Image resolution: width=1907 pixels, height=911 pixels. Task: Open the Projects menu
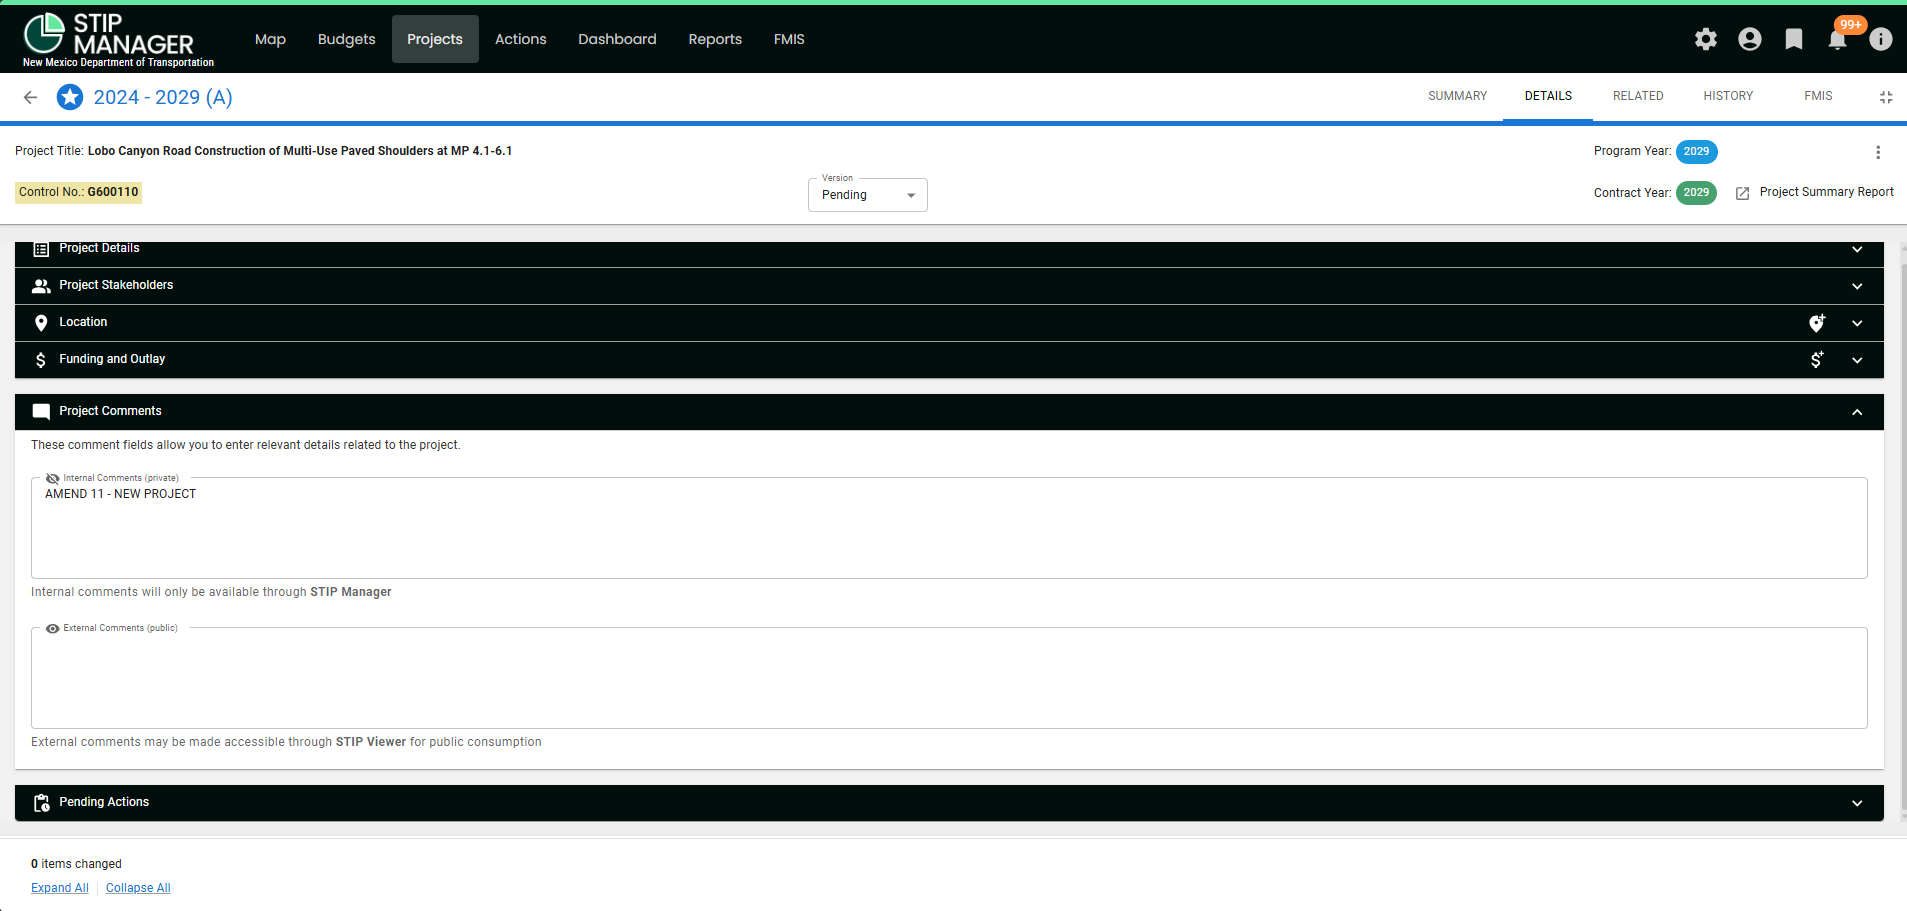tap(435, 39)
